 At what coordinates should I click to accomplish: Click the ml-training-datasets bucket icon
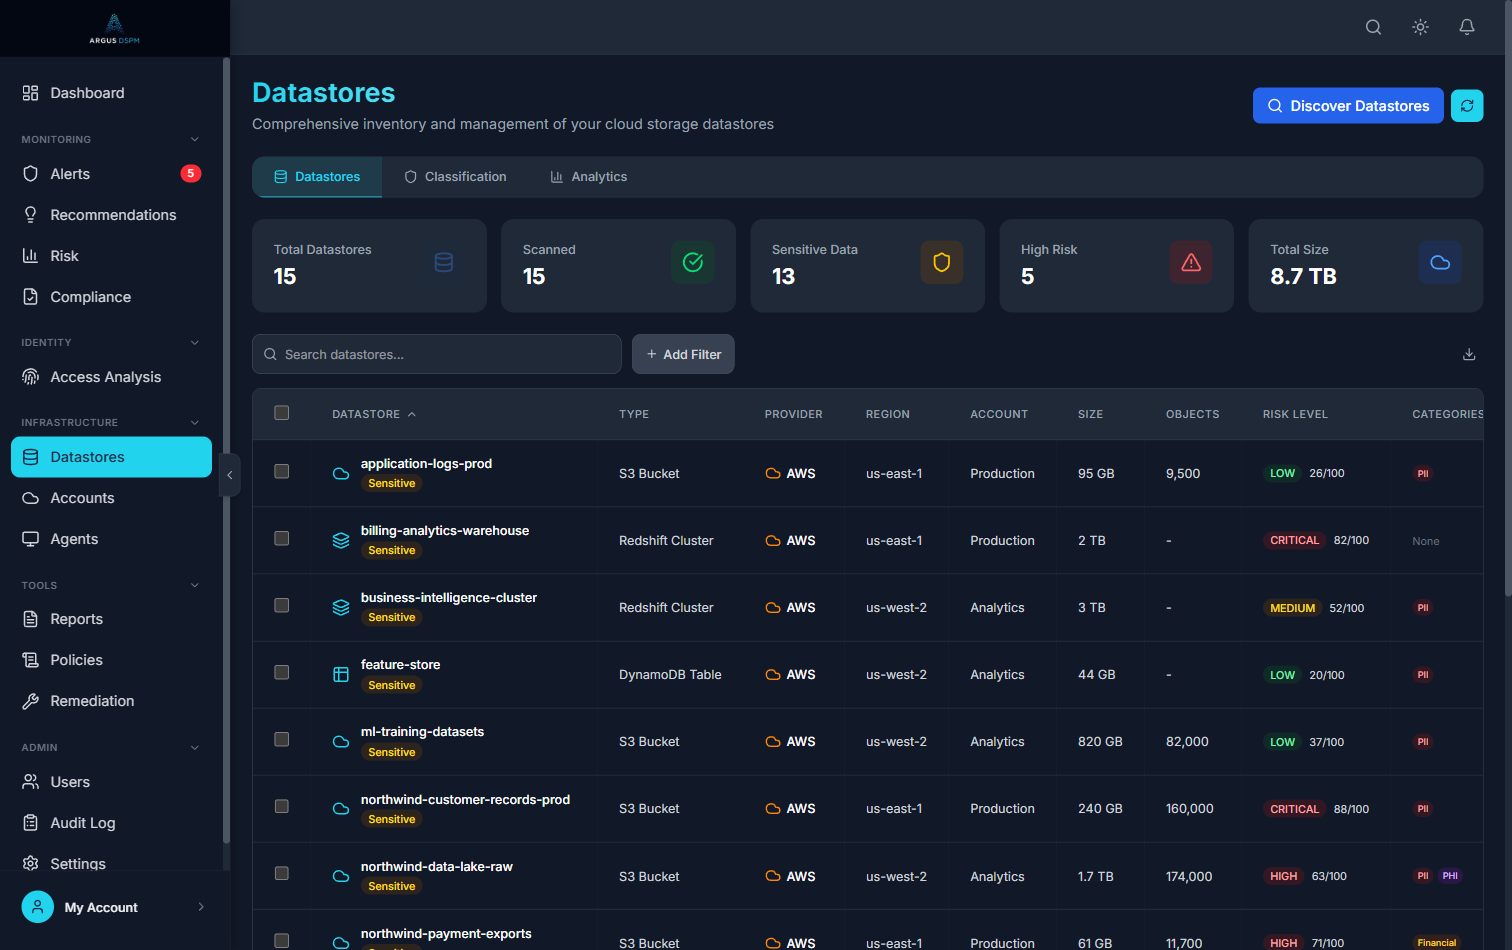(x=341, y=741)
